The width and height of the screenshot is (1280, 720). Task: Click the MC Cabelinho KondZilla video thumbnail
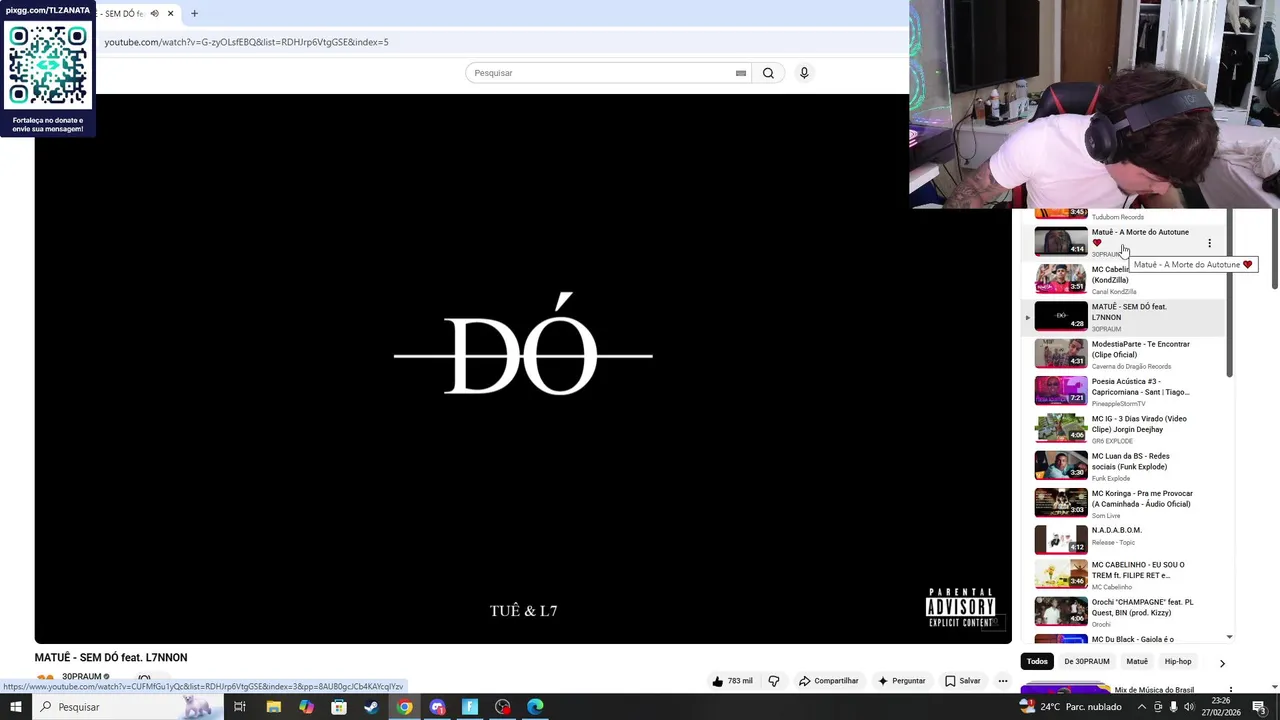tap(1061, 279)
